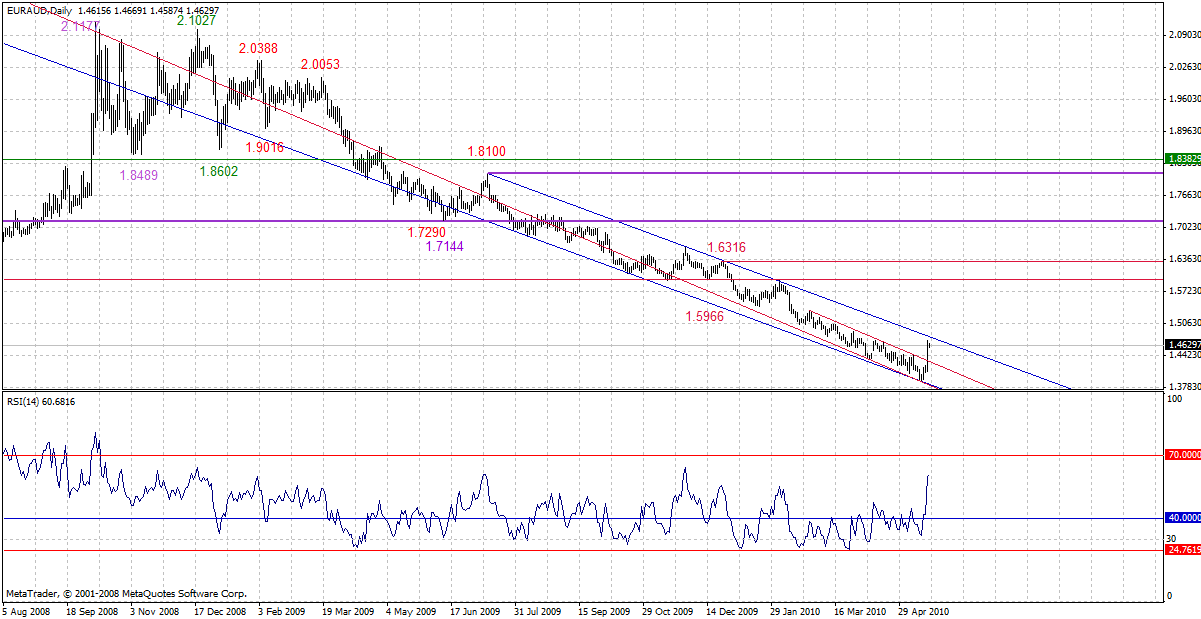Click the red 1.6316 price label

(726, 247)
